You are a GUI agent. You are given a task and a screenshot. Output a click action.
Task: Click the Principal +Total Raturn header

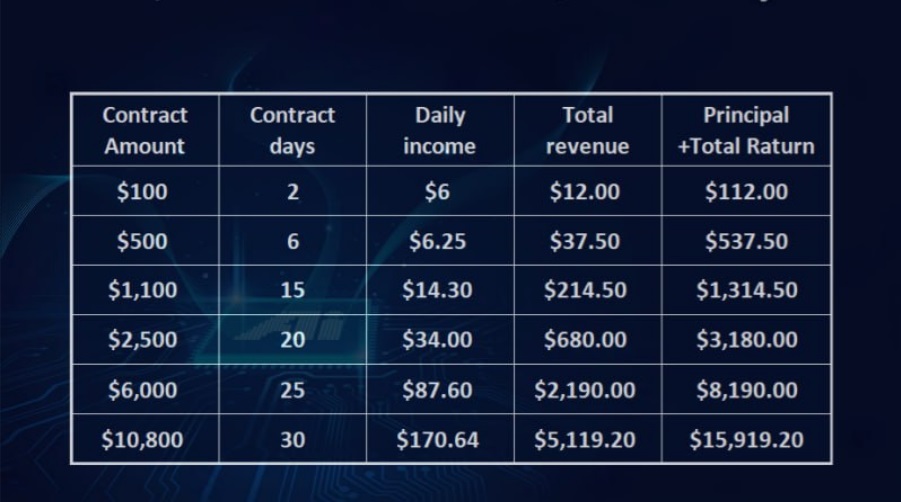746,130
